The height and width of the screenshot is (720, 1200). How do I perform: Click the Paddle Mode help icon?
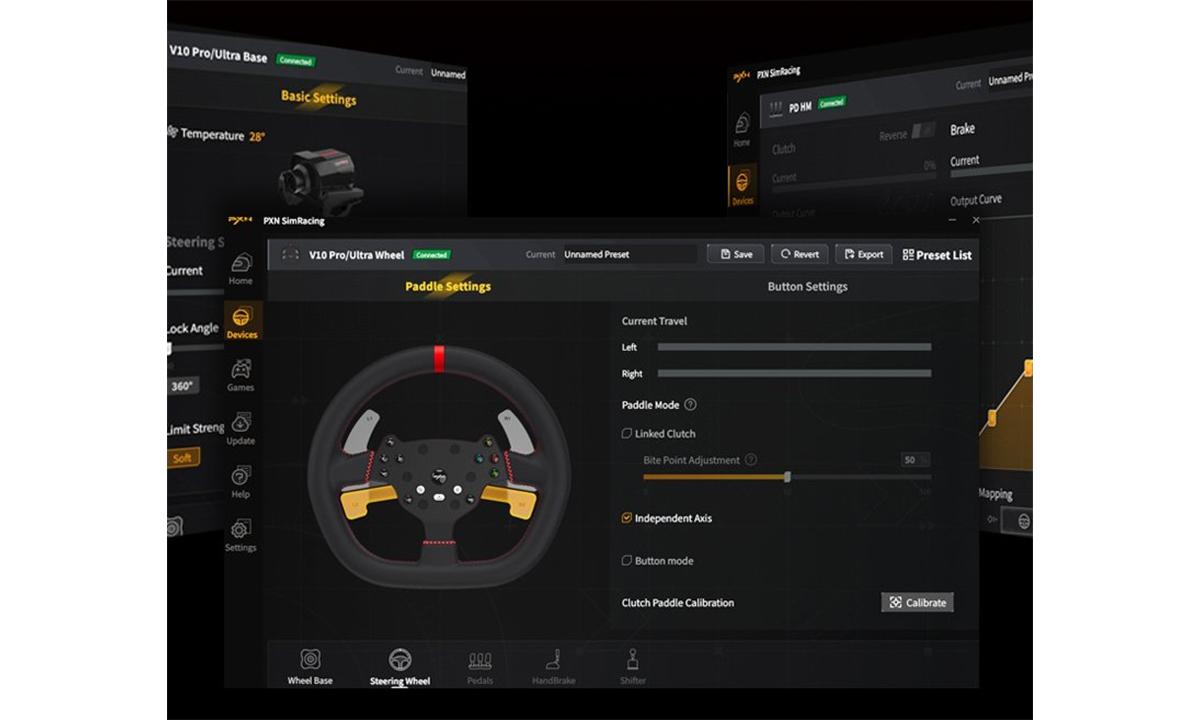[692, 405]
